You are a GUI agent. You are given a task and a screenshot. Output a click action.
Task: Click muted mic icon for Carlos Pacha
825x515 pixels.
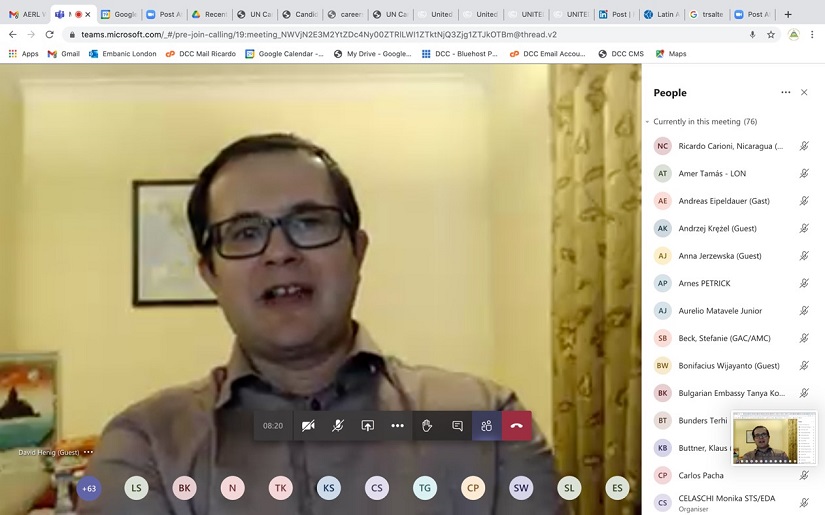(x=804, y=475)
